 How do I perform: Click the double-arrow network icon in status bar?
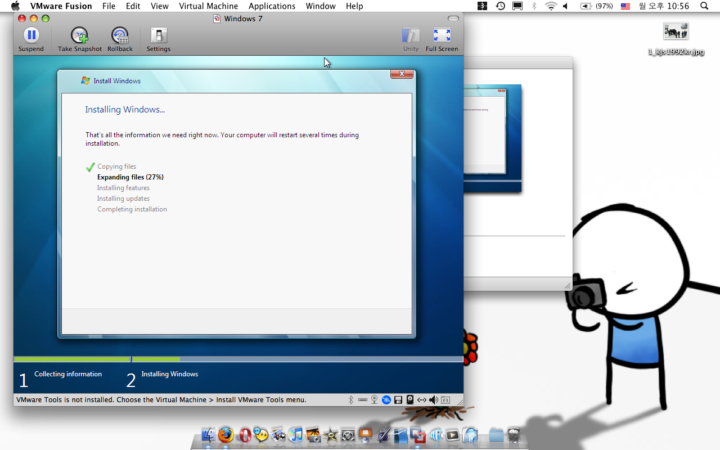pos(422,400)
